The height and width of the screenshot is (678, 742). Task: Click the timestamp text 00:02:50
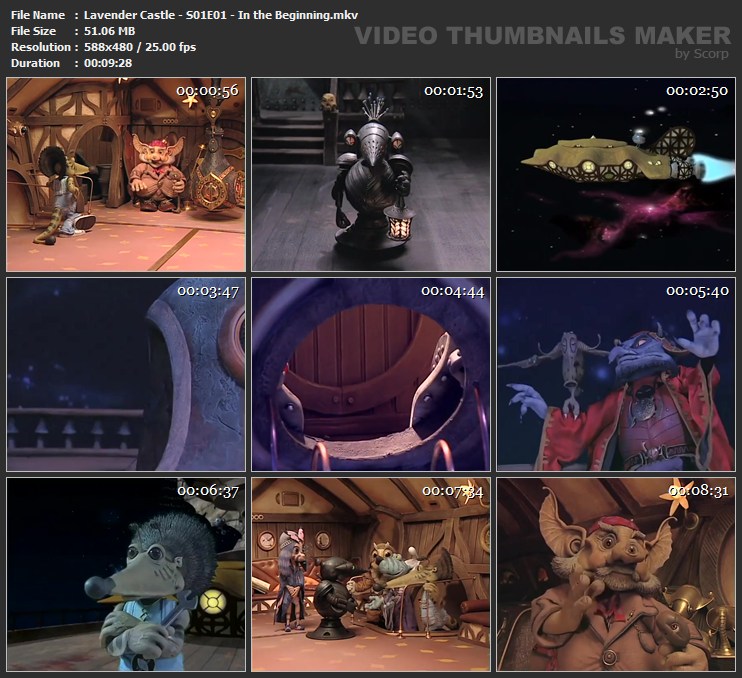[697, 91]
